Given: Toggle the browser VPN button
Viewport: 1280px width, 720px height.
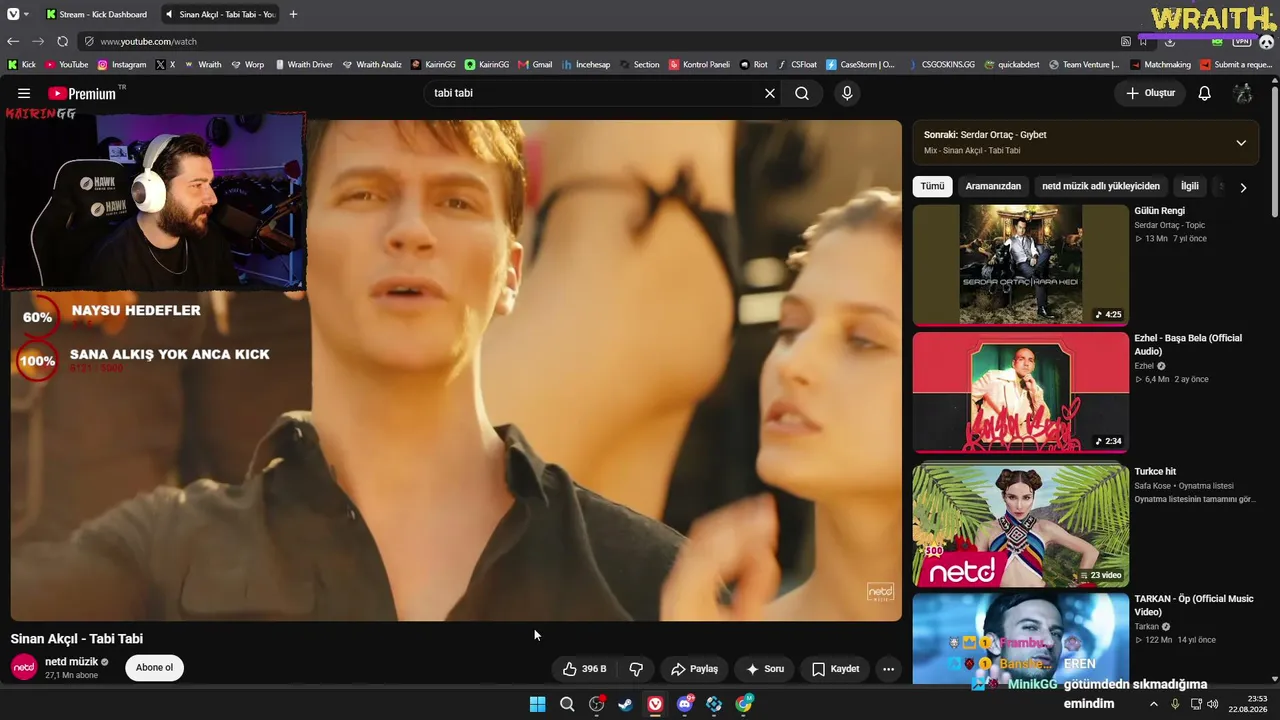Looking at the screenshot, I should [1242, 41].
